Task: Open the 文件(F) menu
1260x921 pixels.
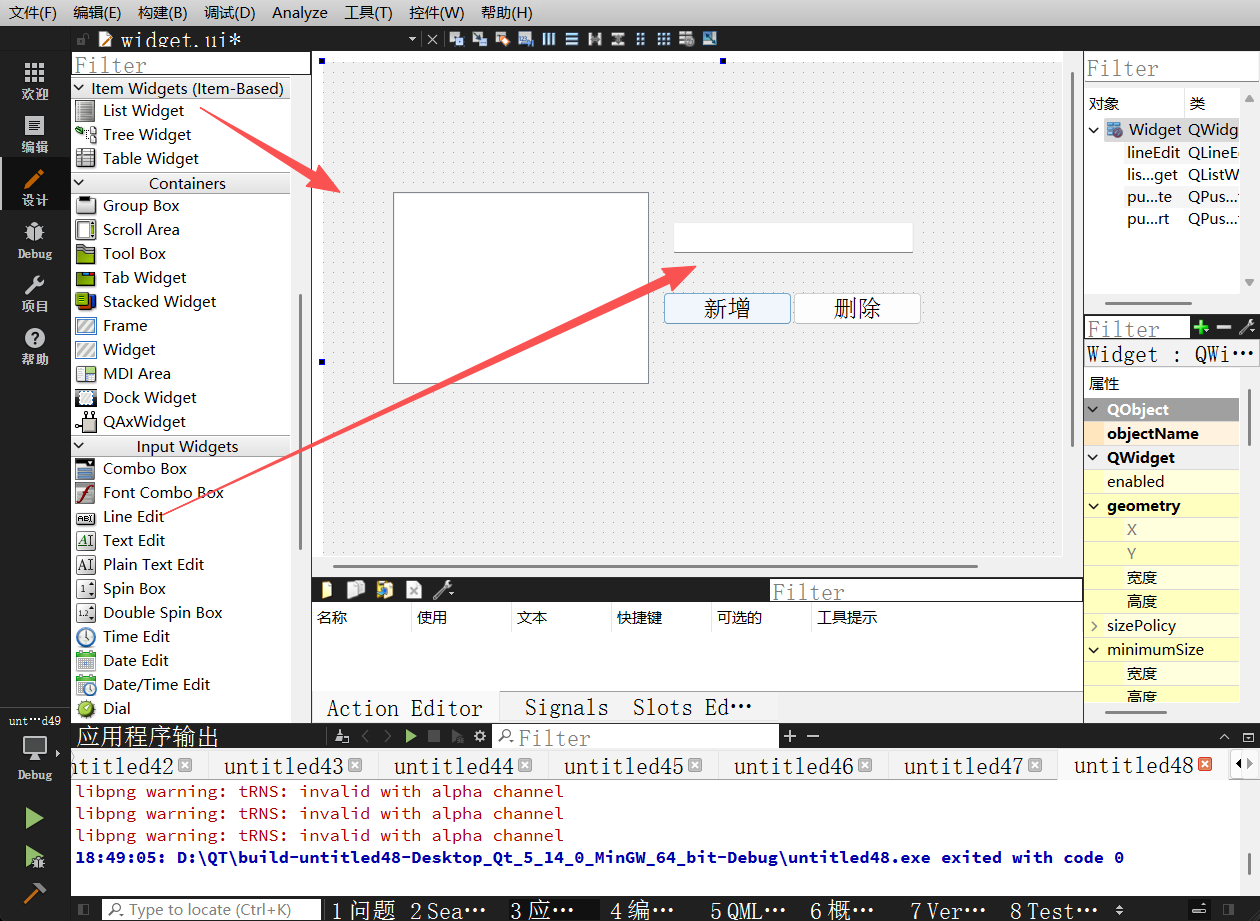Action: coord(33,13)
